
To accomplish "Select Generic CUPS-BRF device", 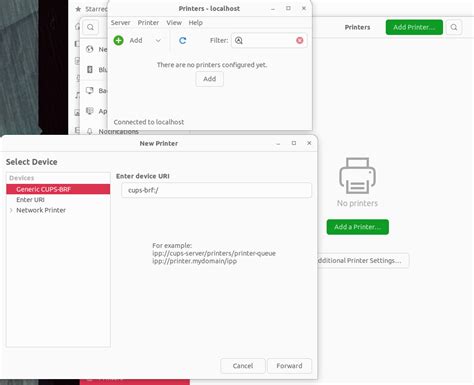I will pos(58,189).
